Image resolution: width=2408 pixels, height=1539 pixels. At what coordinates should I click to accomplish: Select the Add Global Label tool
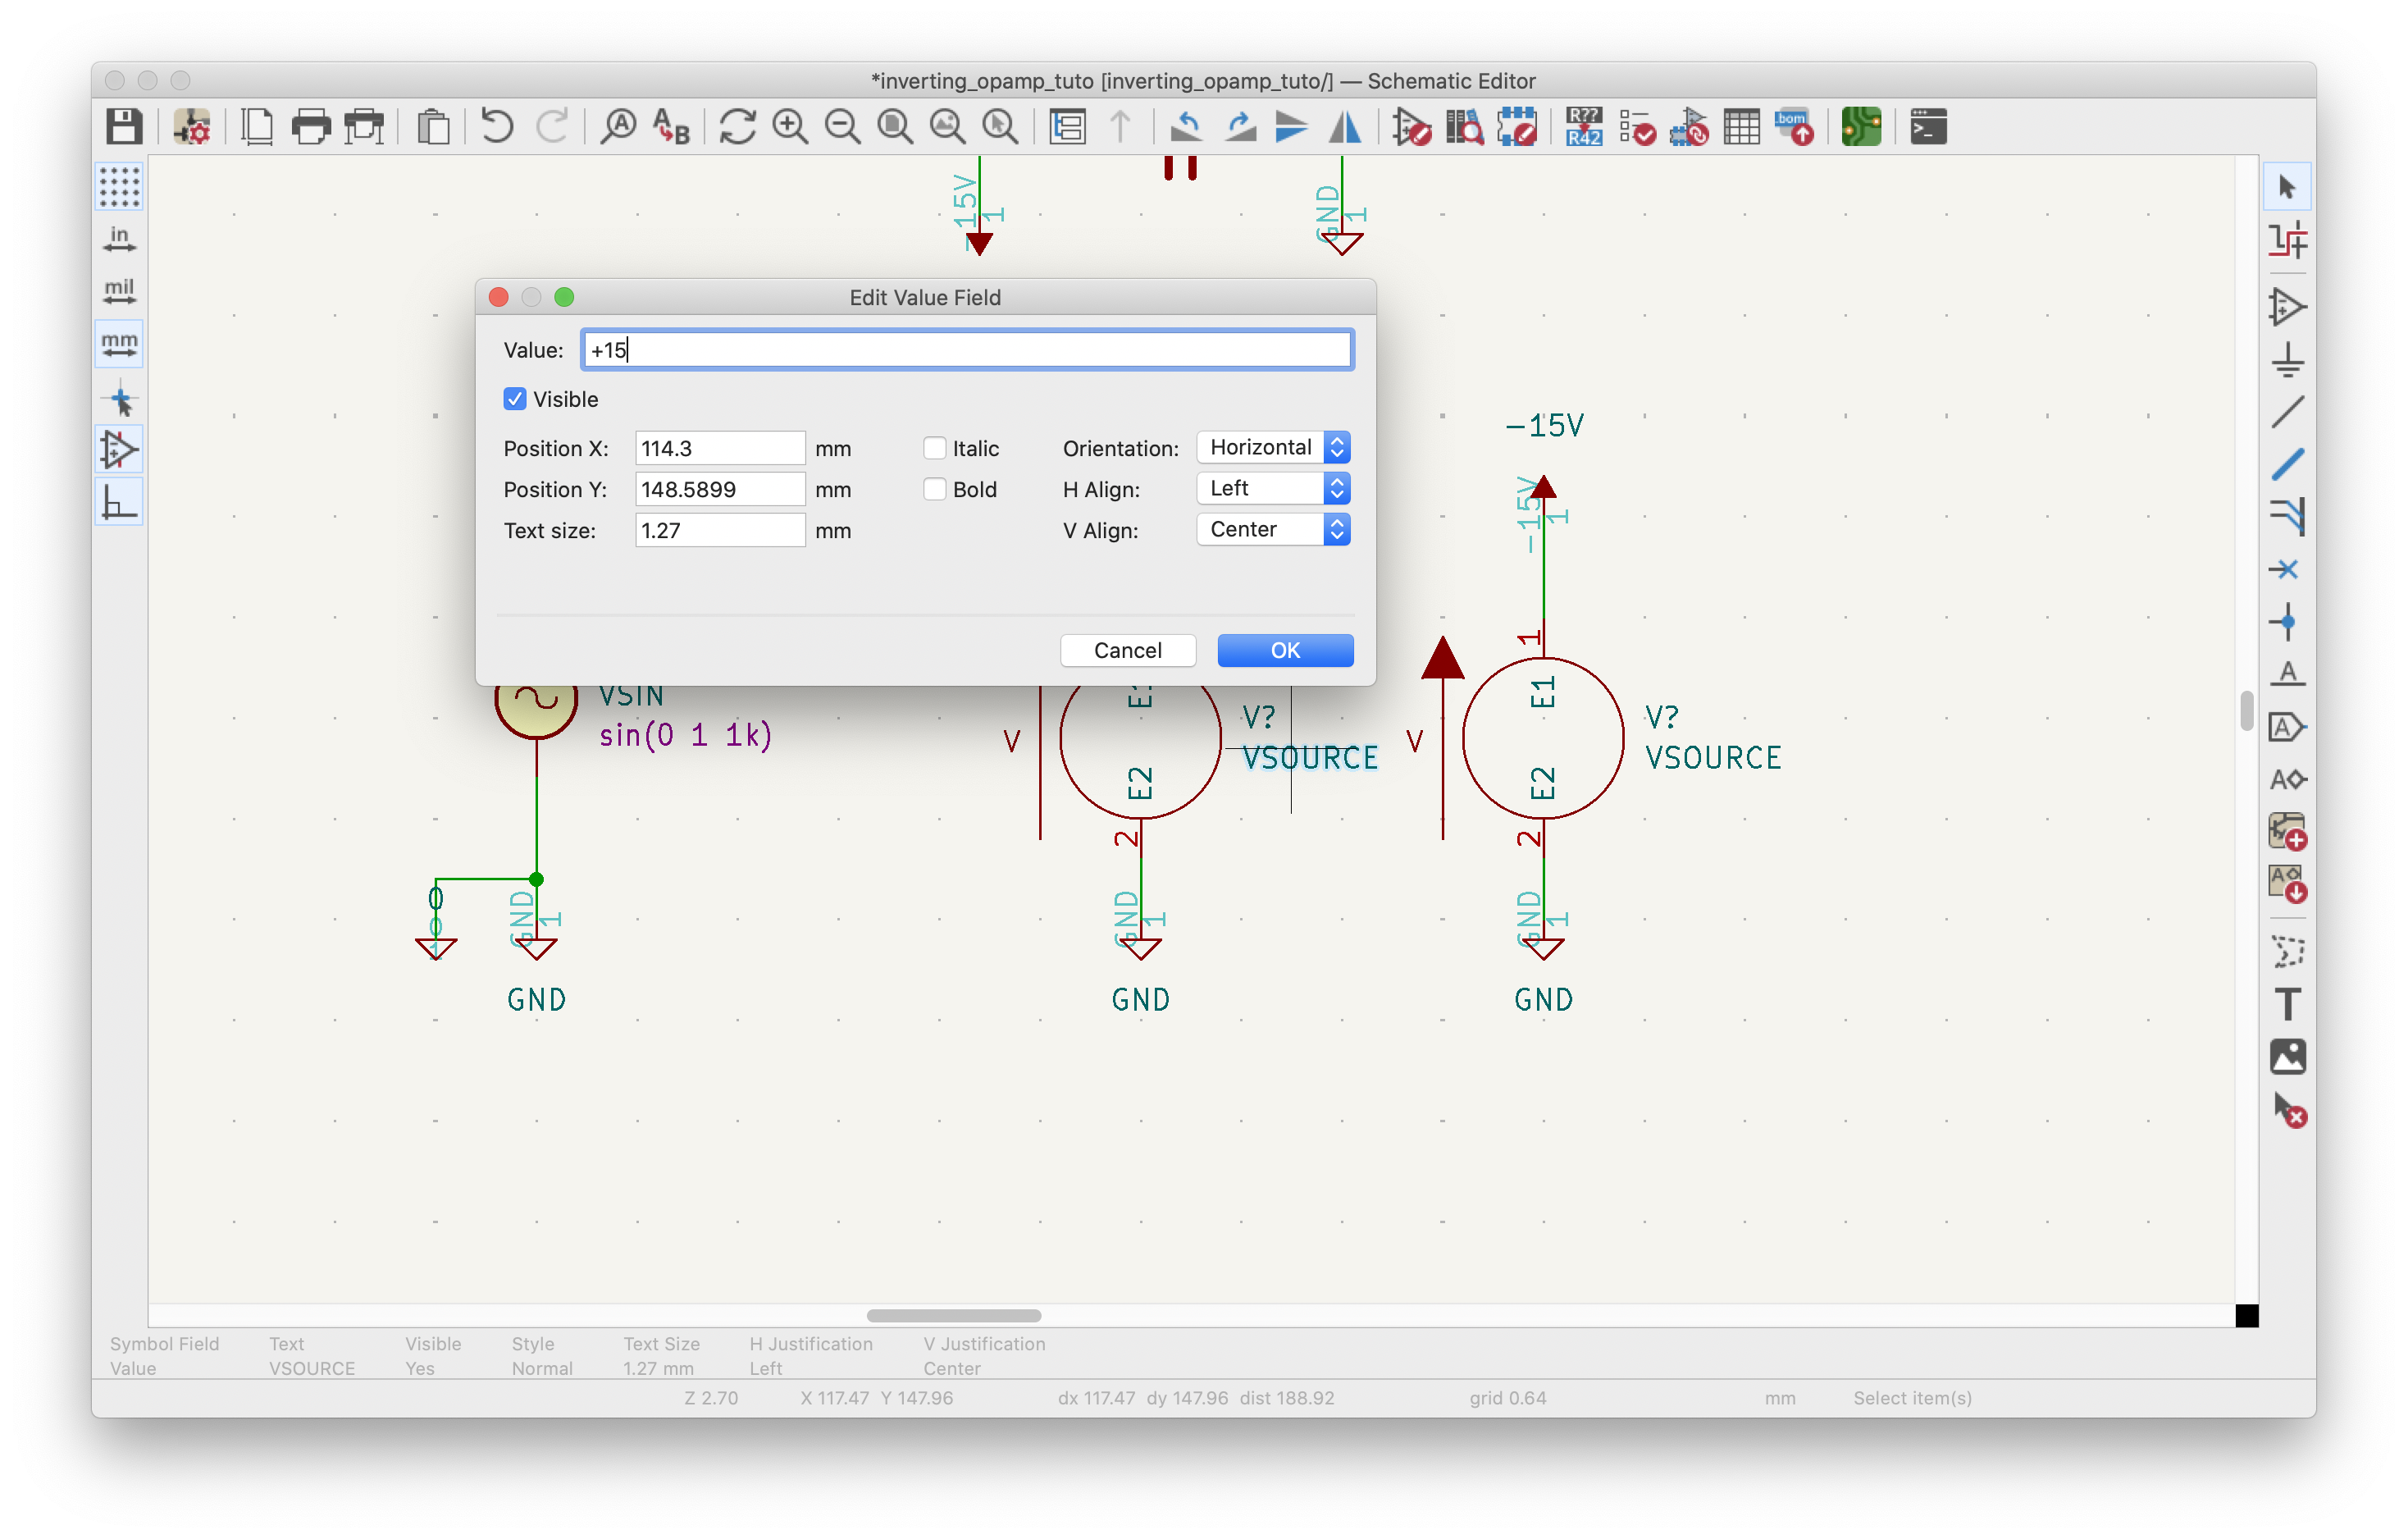[2287, 727]
